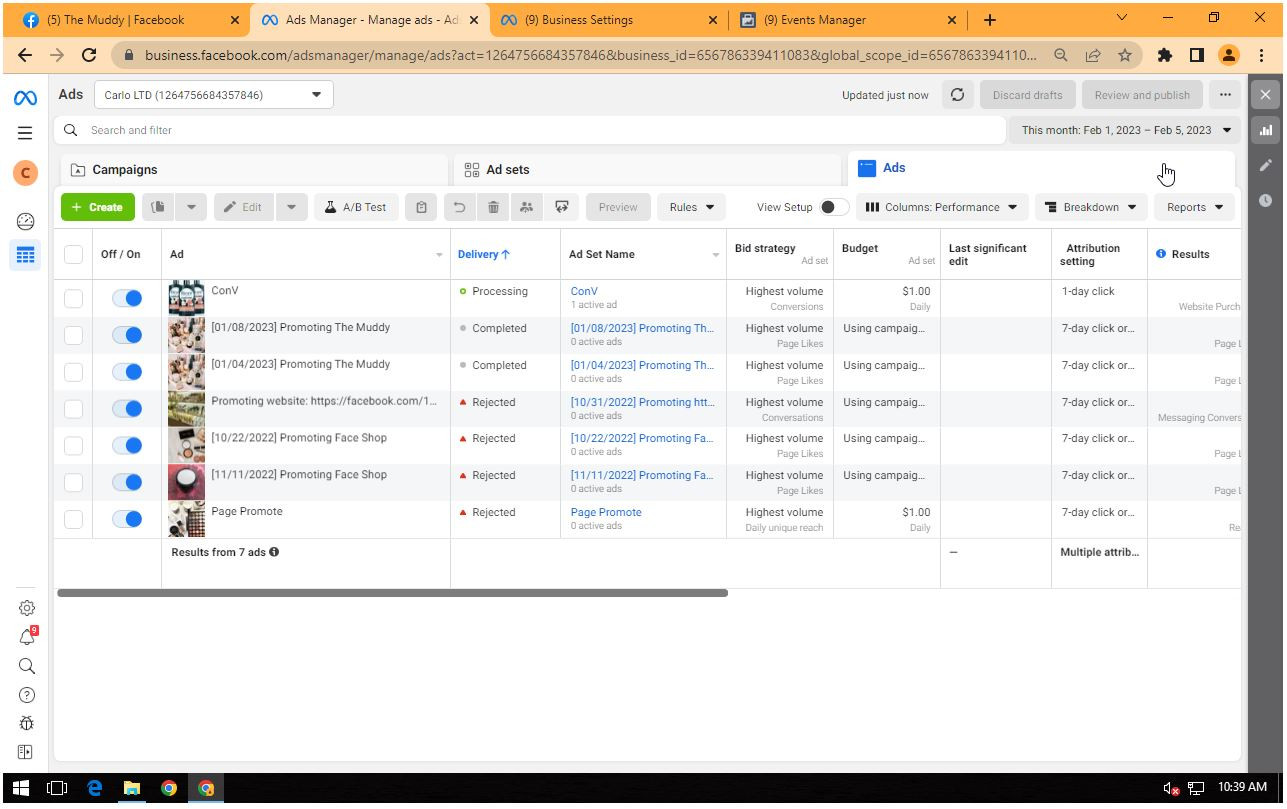Click the Undo arrow icon
The height and width of the screenshot is (809, 1287).
pos(460,207)
